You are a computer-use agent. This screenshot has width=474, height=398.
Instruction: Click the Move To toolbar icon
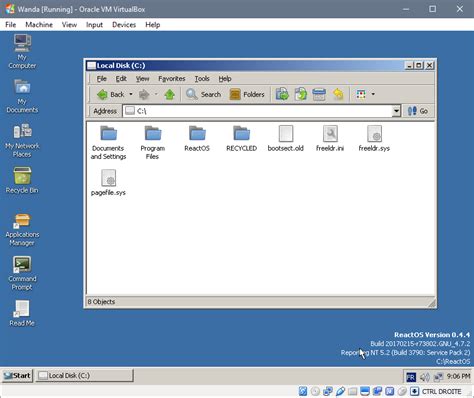(282, 94)
